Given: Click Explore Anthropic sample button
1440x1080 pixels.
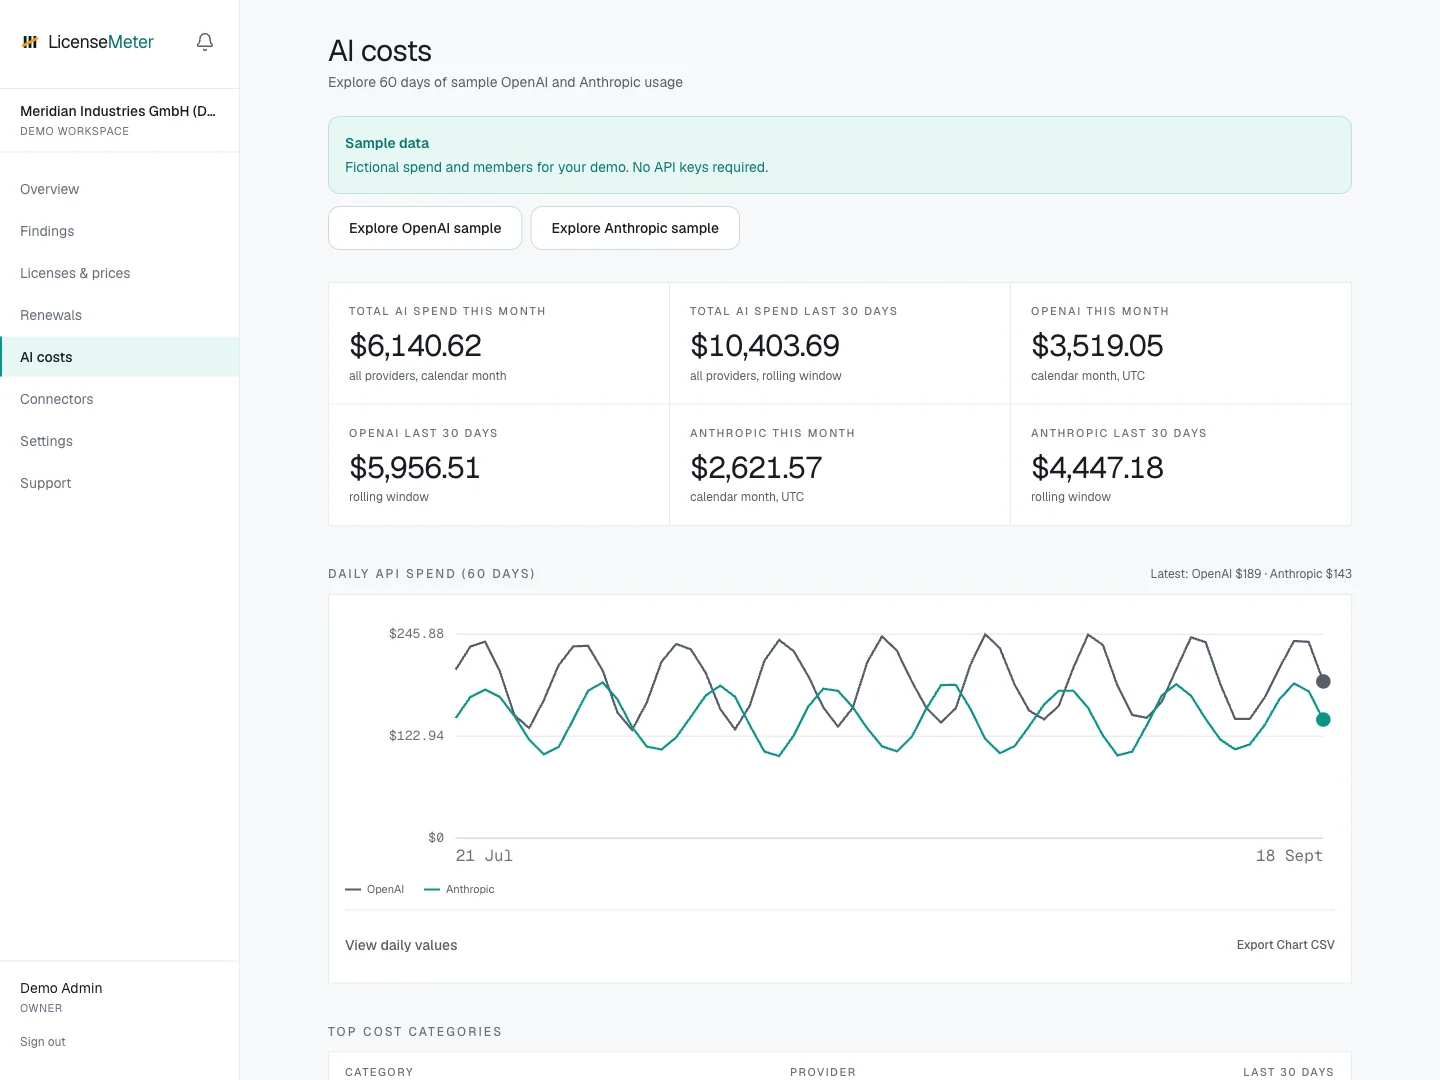Looking at the screenshot, I should click(635, 228).
